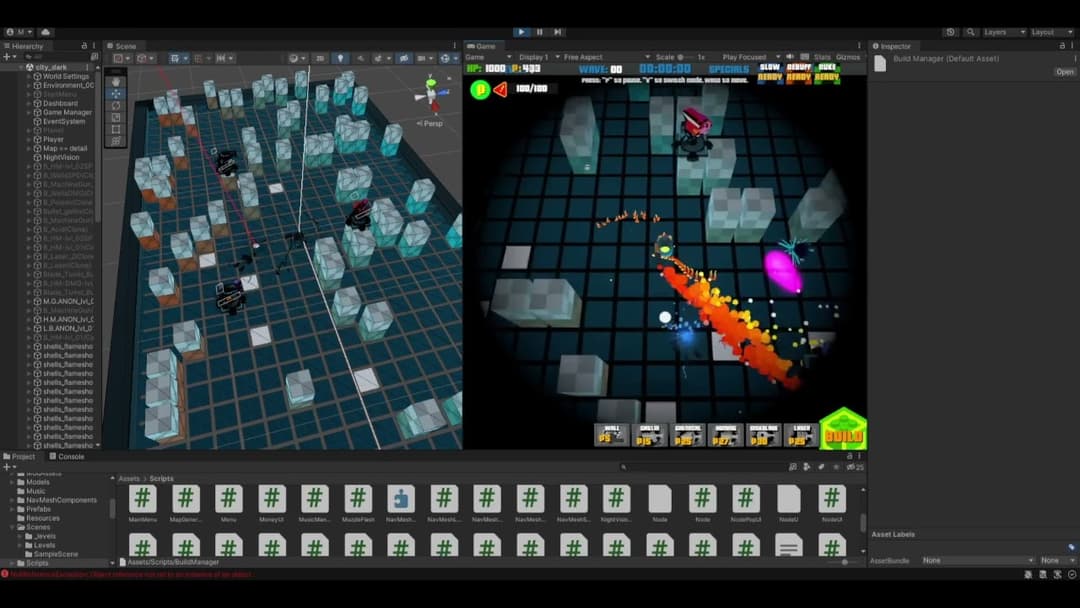This screenshot has width=1080, height=608.
Task: Switch to the Scene tab
Action: (125, 46)
